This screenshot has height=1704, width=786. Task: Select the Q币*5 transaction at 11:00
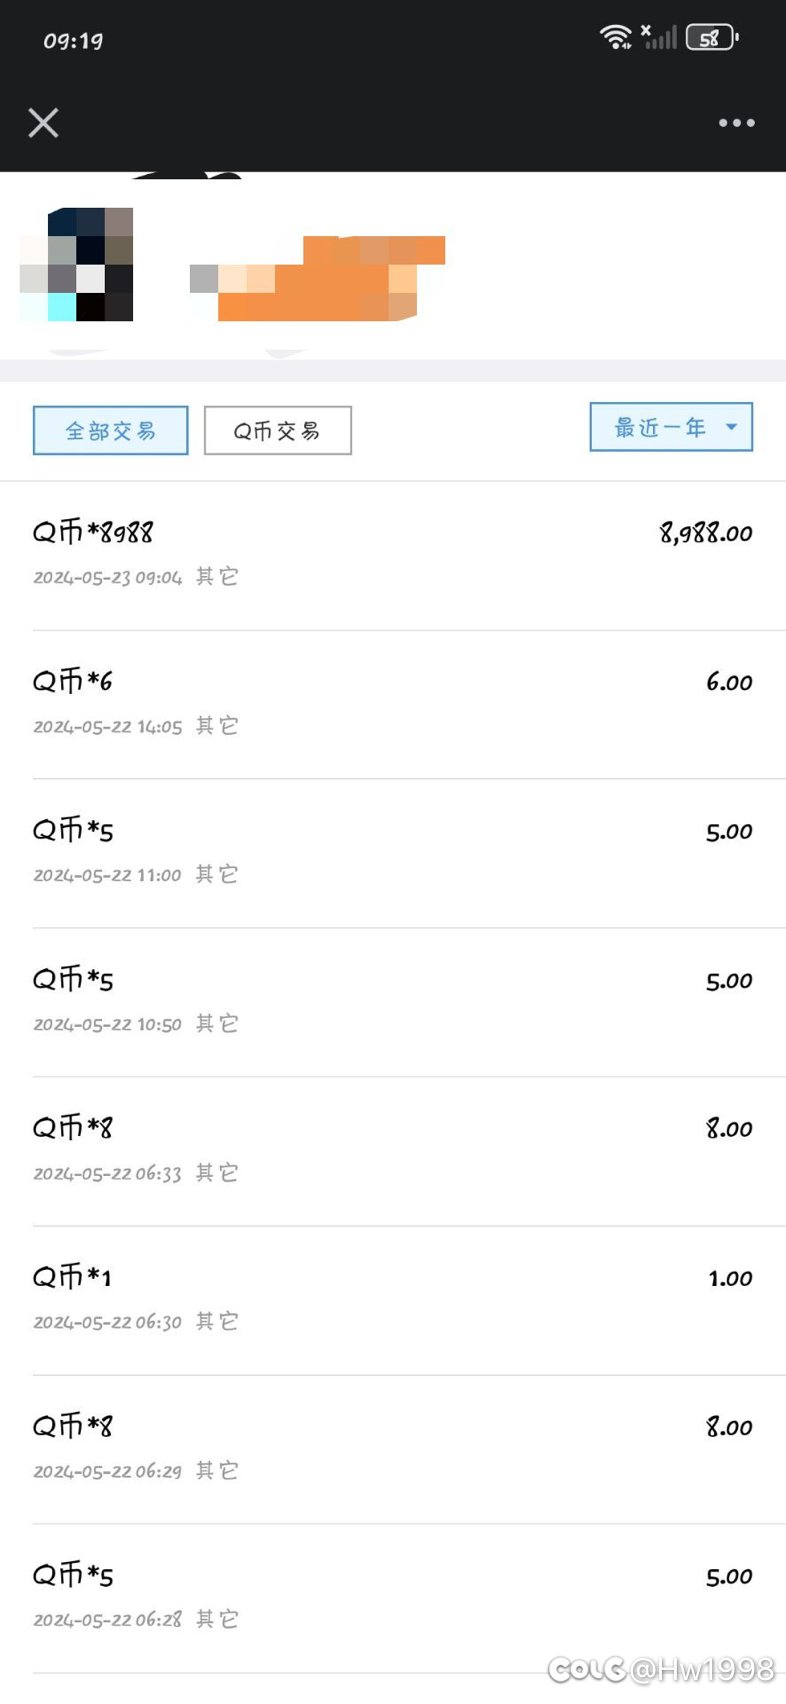point(393,854)
